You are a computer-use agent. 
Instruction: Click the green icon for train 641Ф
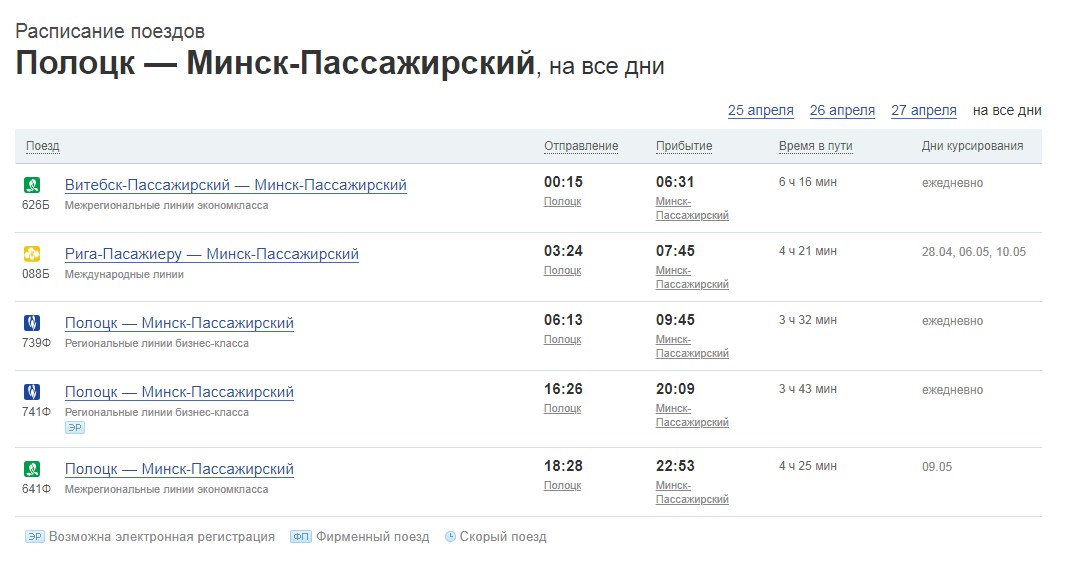point(32,469)
